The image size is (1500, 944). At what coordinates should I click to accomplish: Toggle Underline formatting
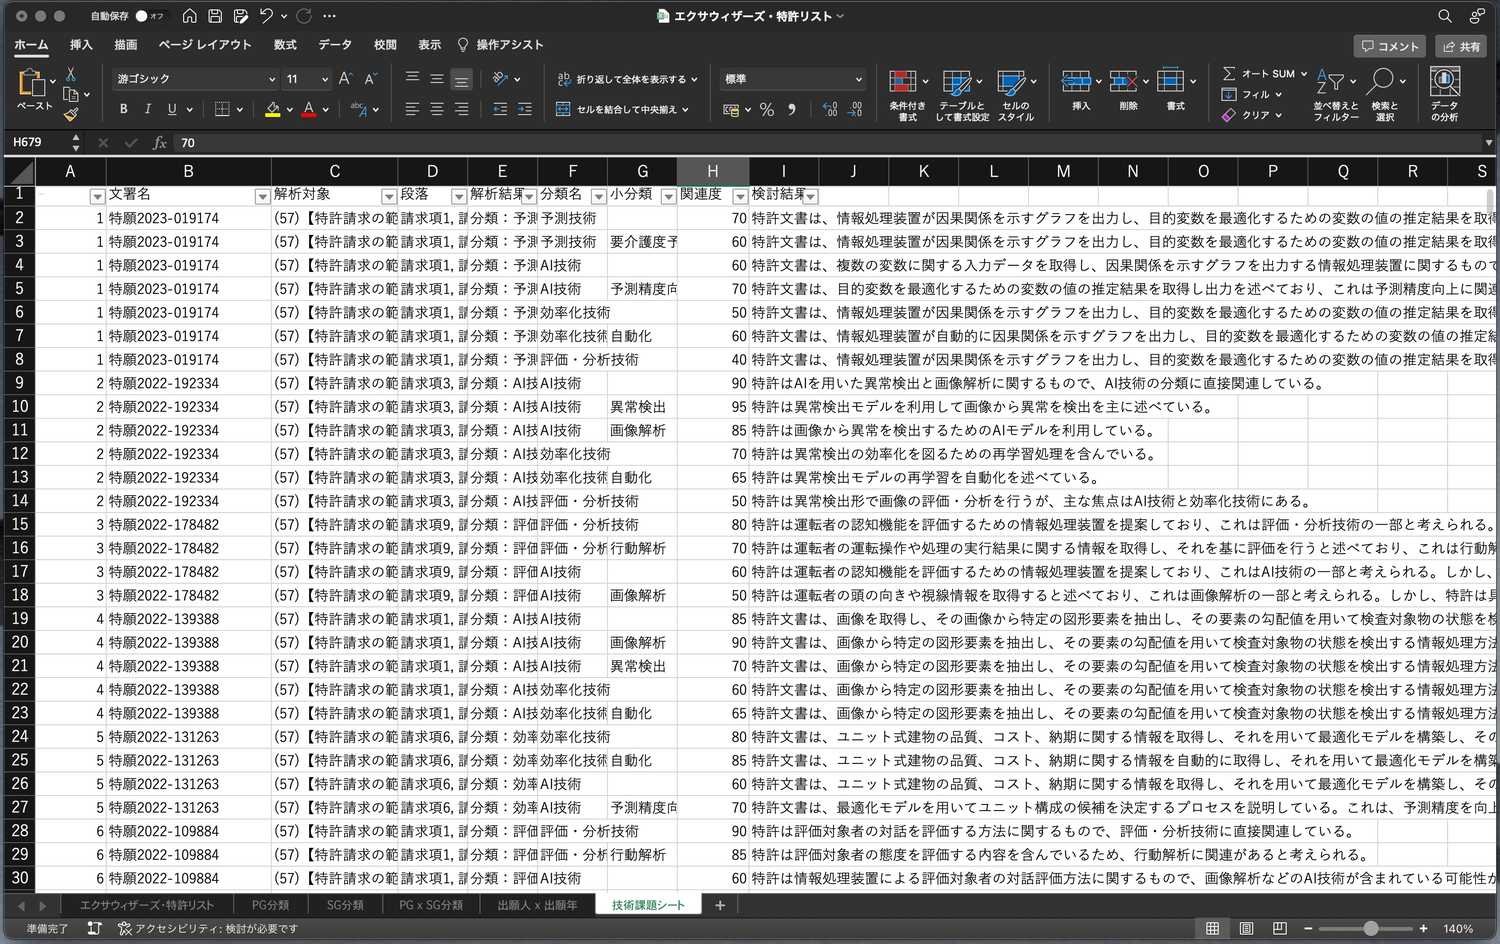coord(172,109)
